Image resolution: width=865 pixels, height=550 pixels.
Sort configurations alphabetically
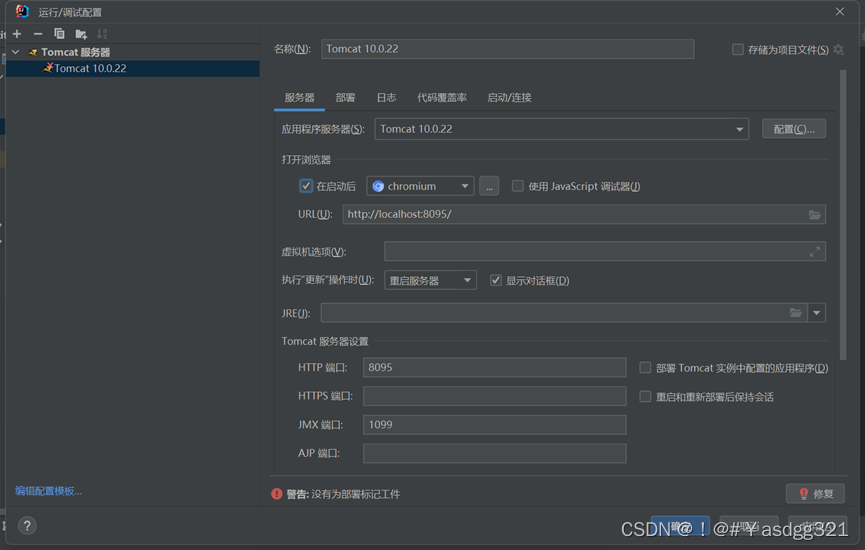click(102, 34)
